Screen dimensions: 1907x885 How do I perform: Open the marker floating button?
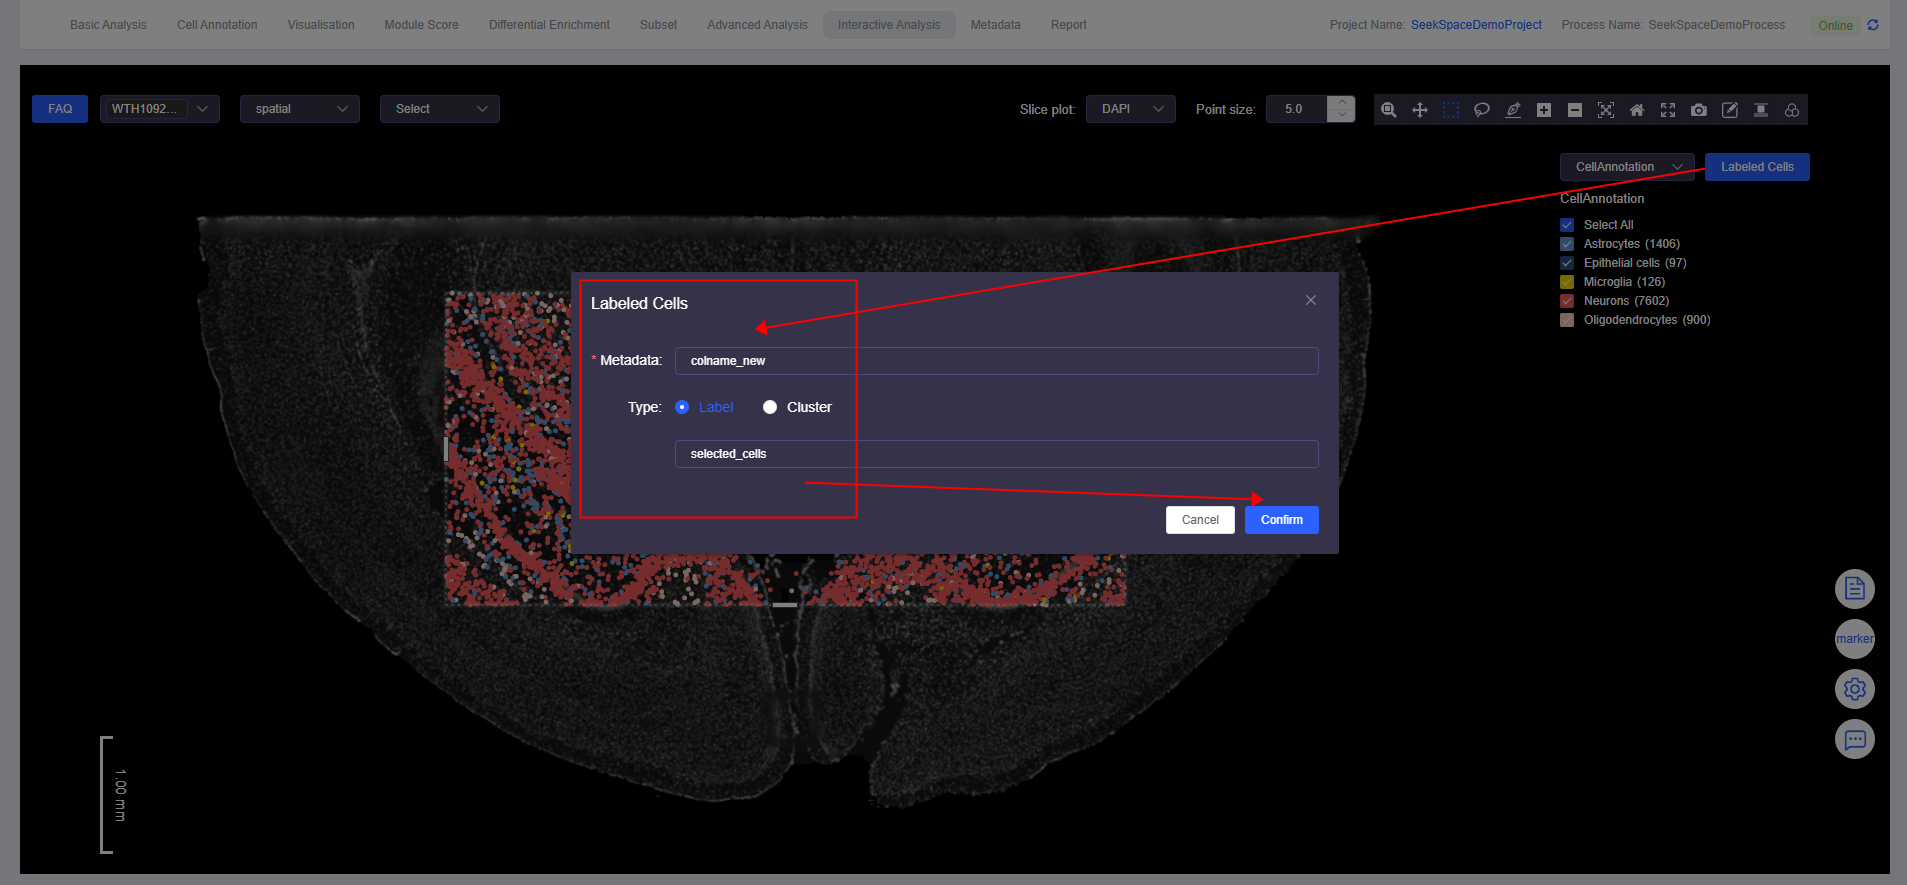click(1854, 639)
